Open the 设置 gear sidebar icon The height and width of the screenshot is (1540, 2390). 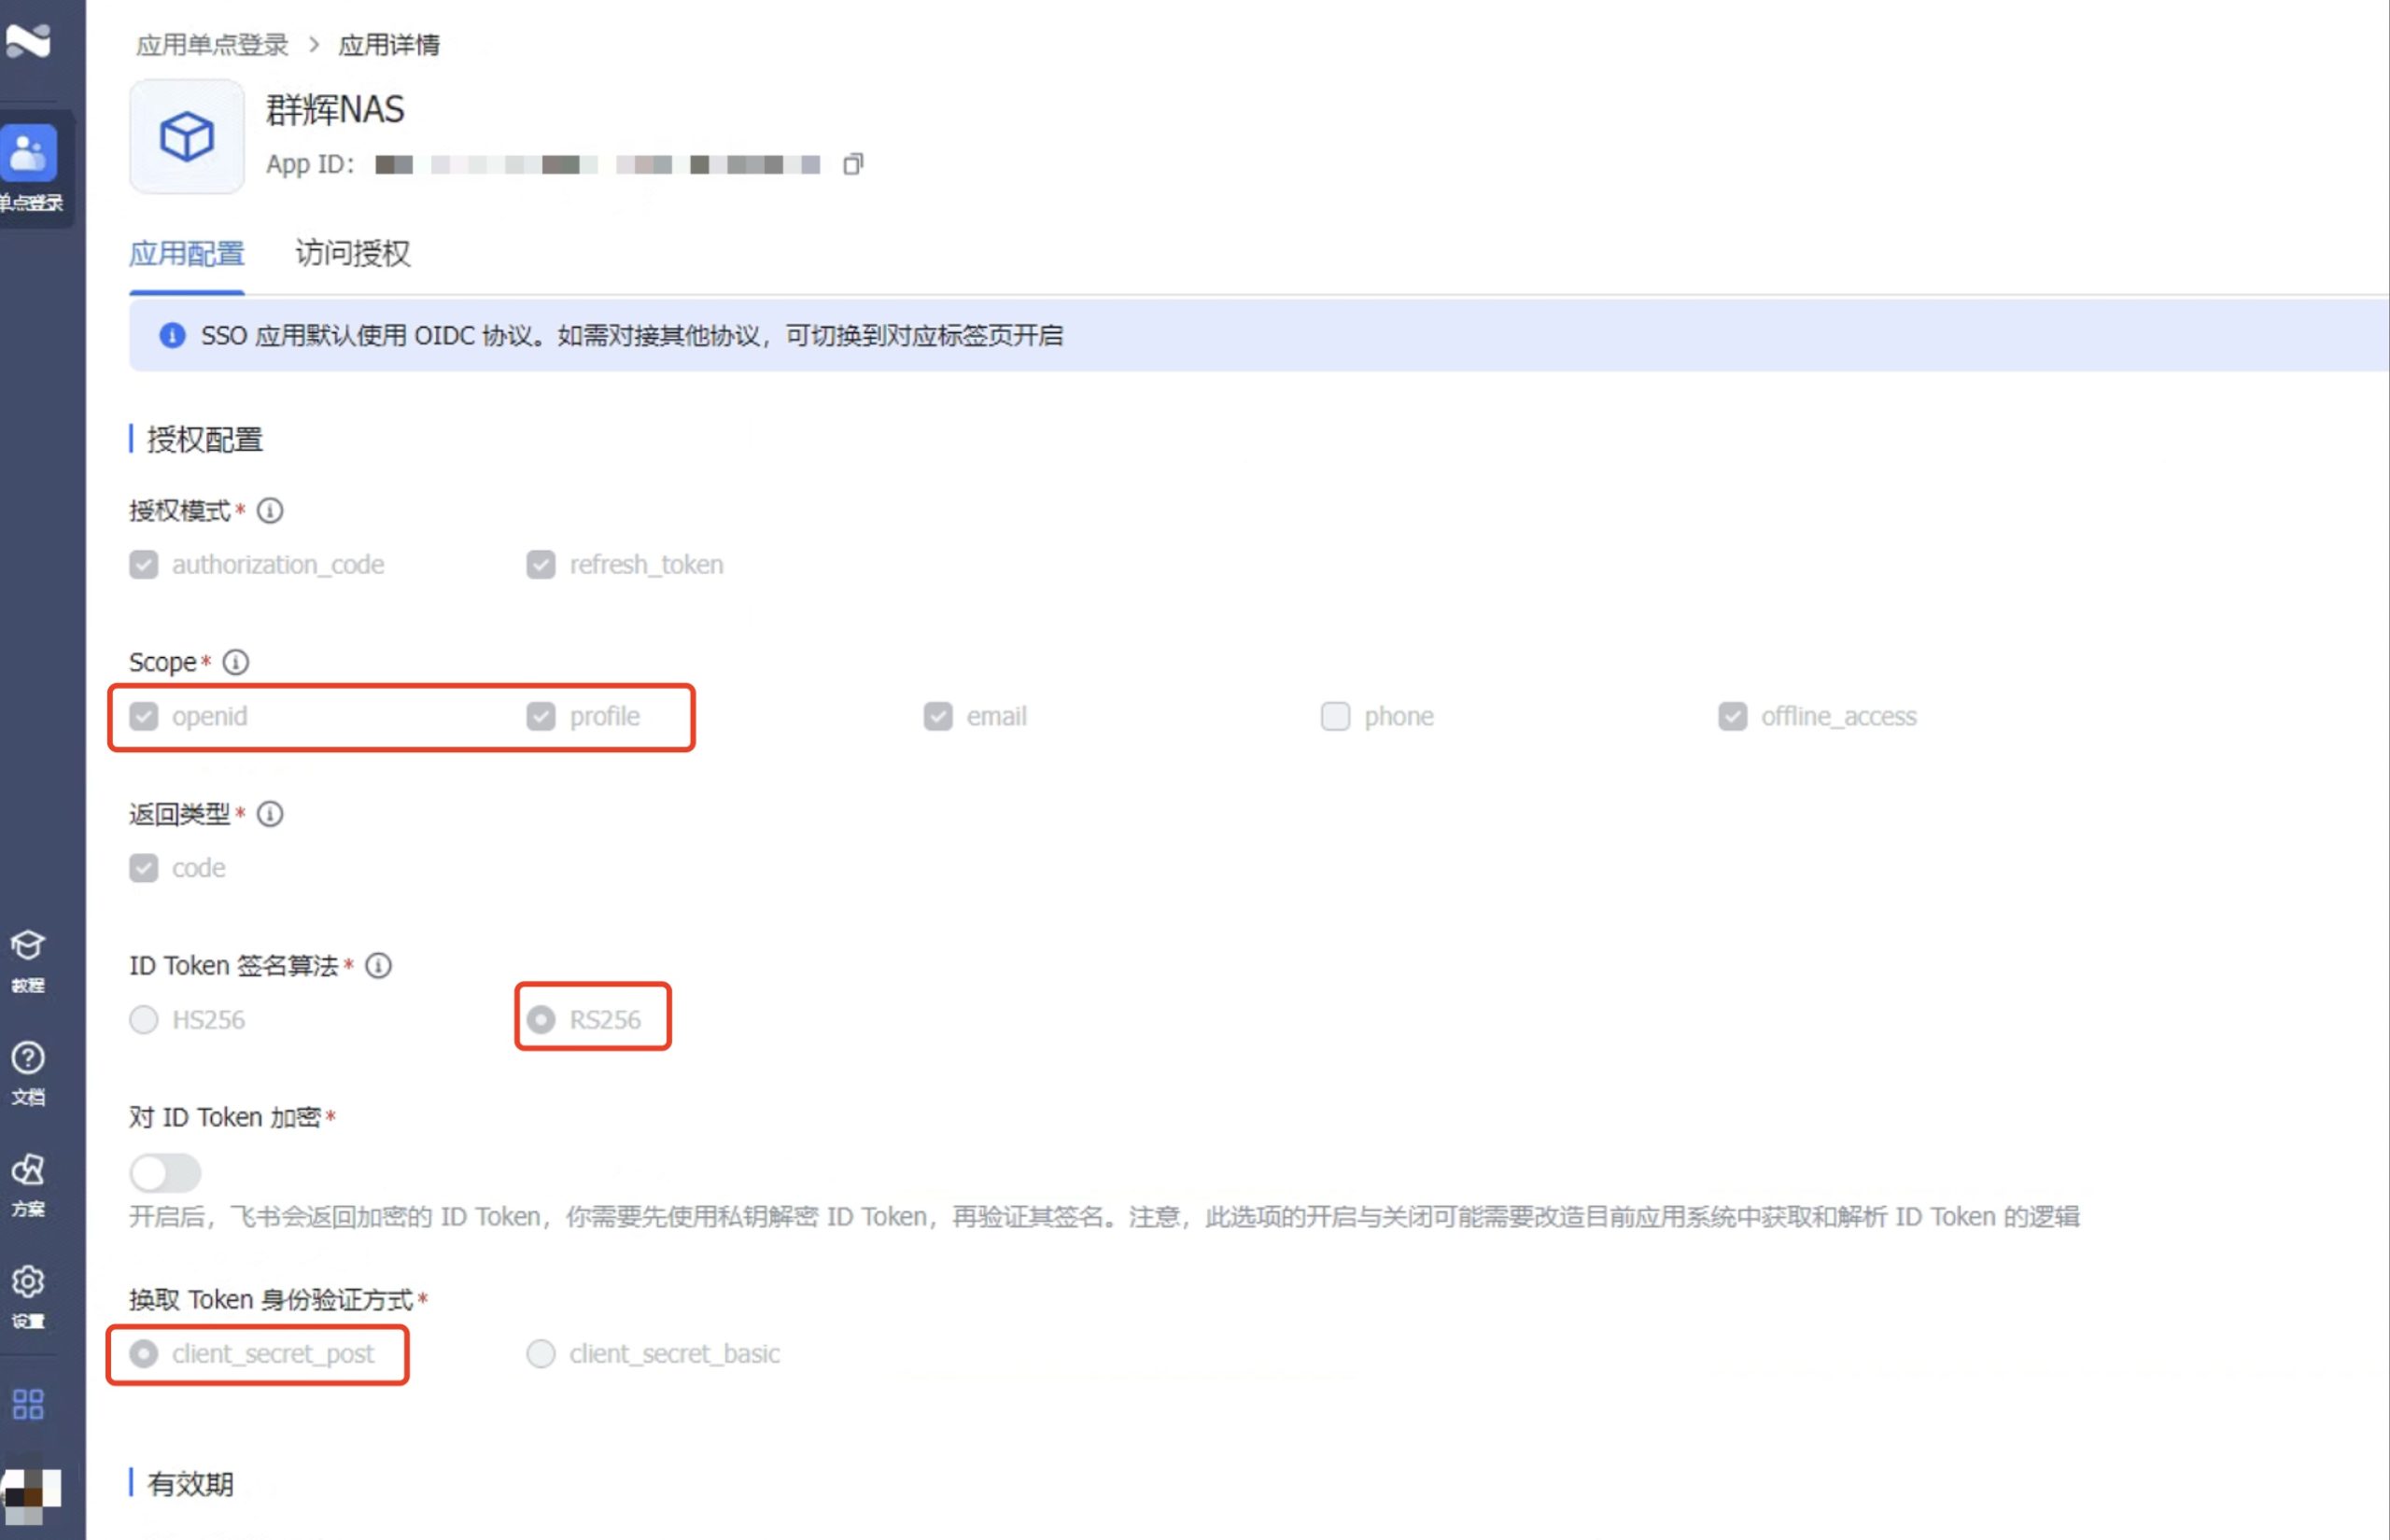28,1297
